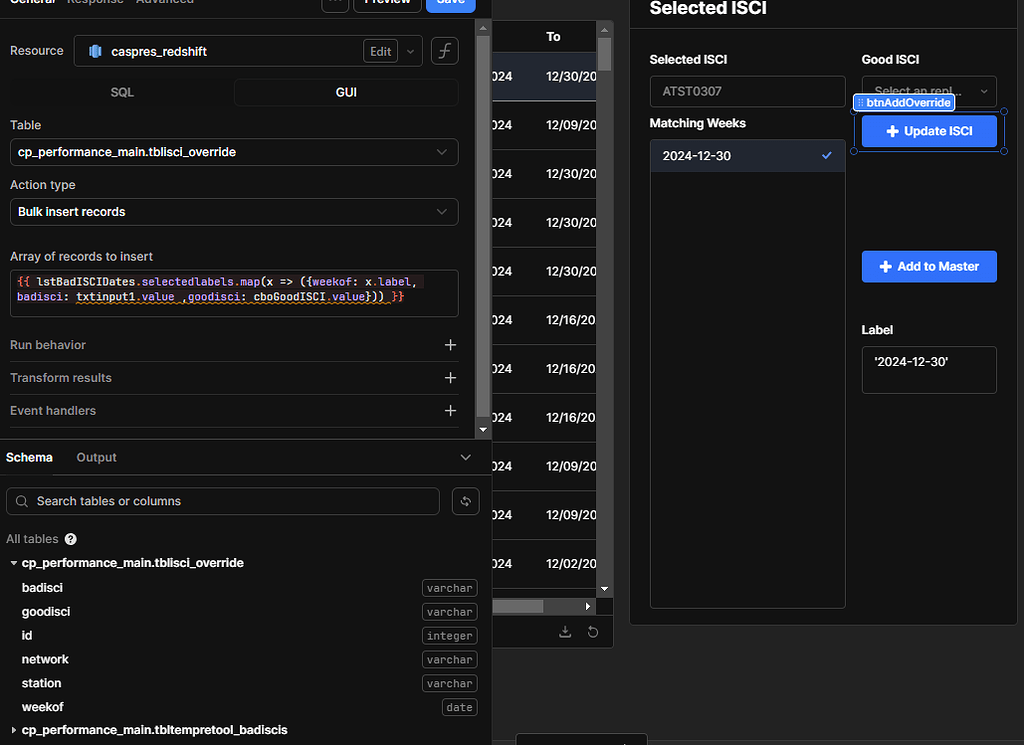Screen dimensions: 1024x745
Task: Collapse the Schema panel
Action: point(465,457)
